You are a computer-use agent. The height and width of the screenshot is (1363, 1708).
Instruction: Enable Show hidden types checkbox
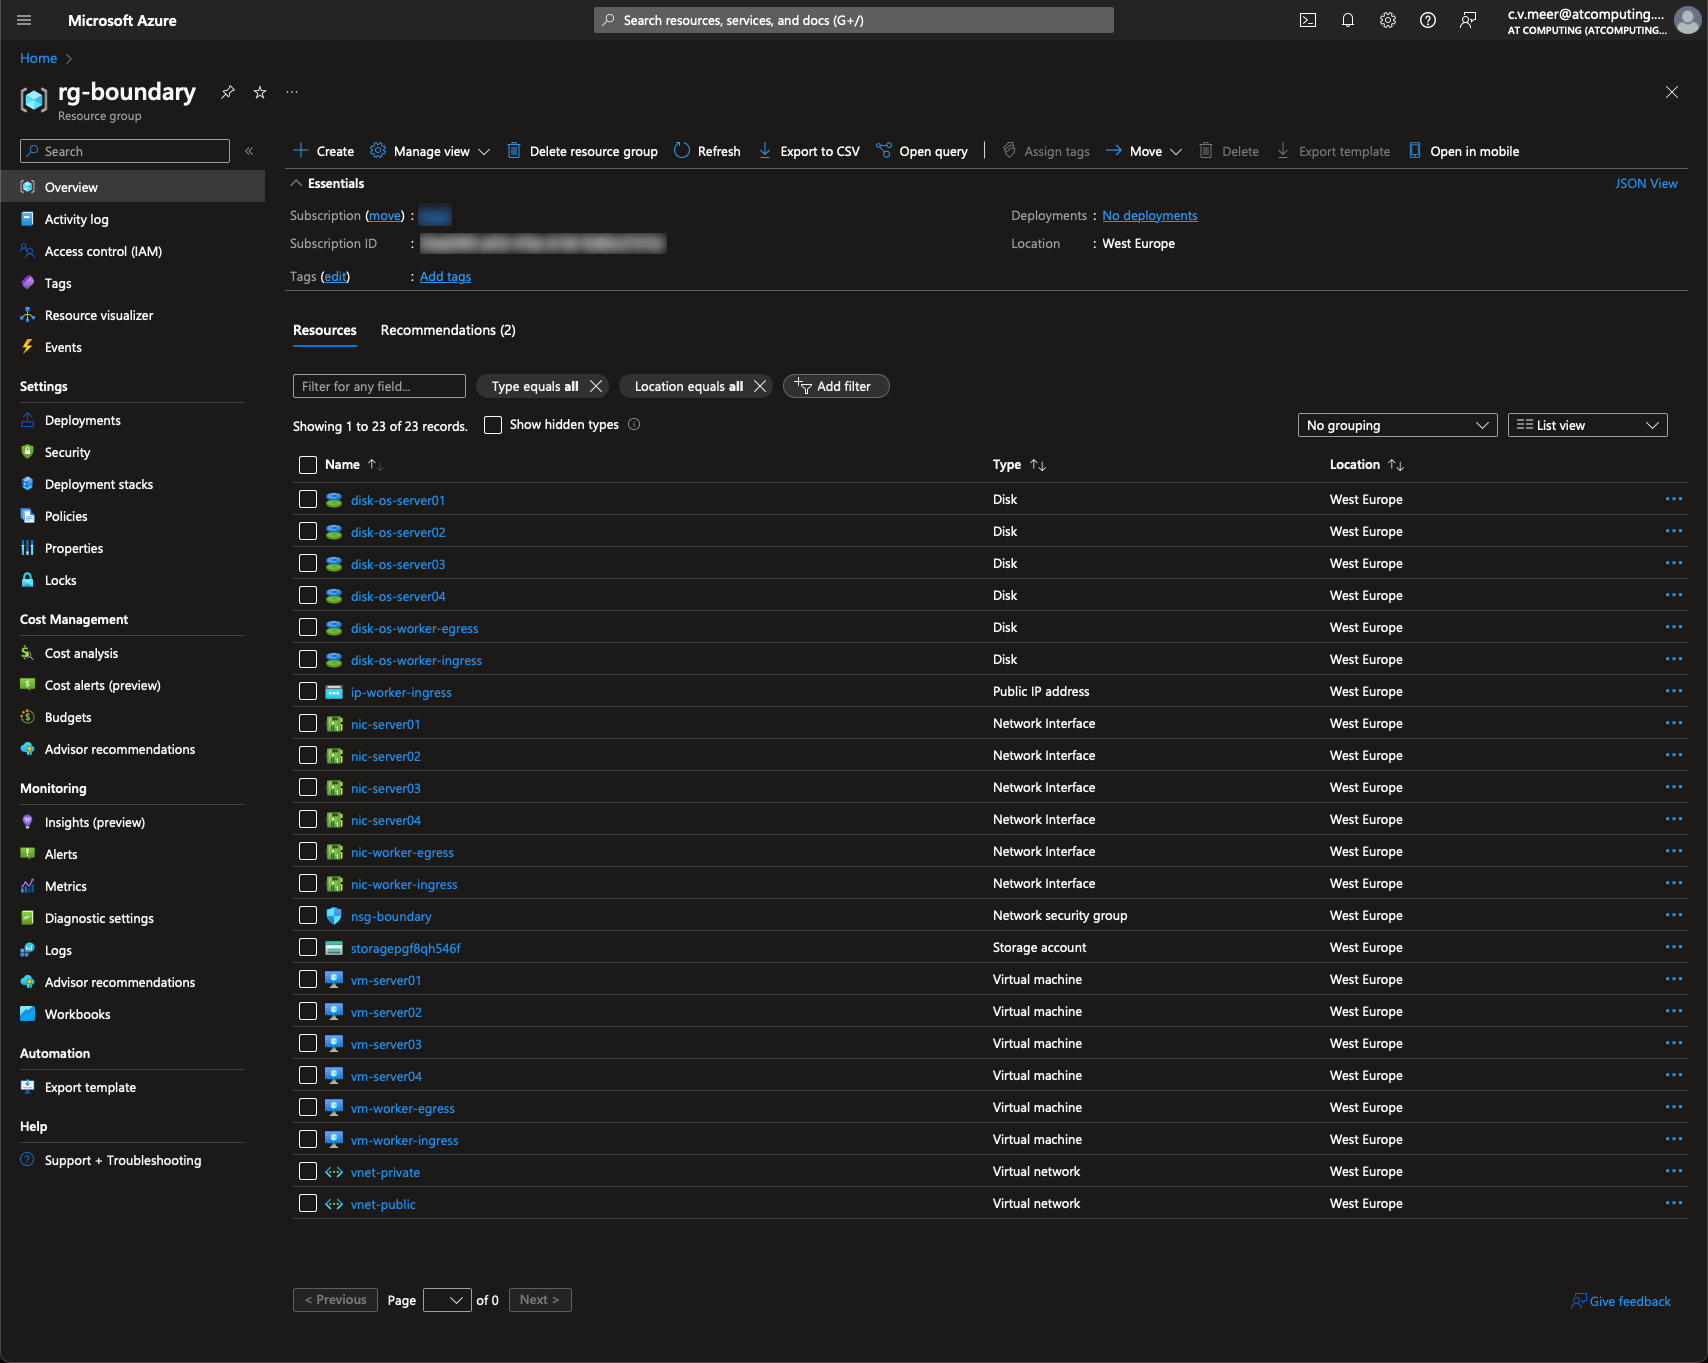[x=493, y=425]
